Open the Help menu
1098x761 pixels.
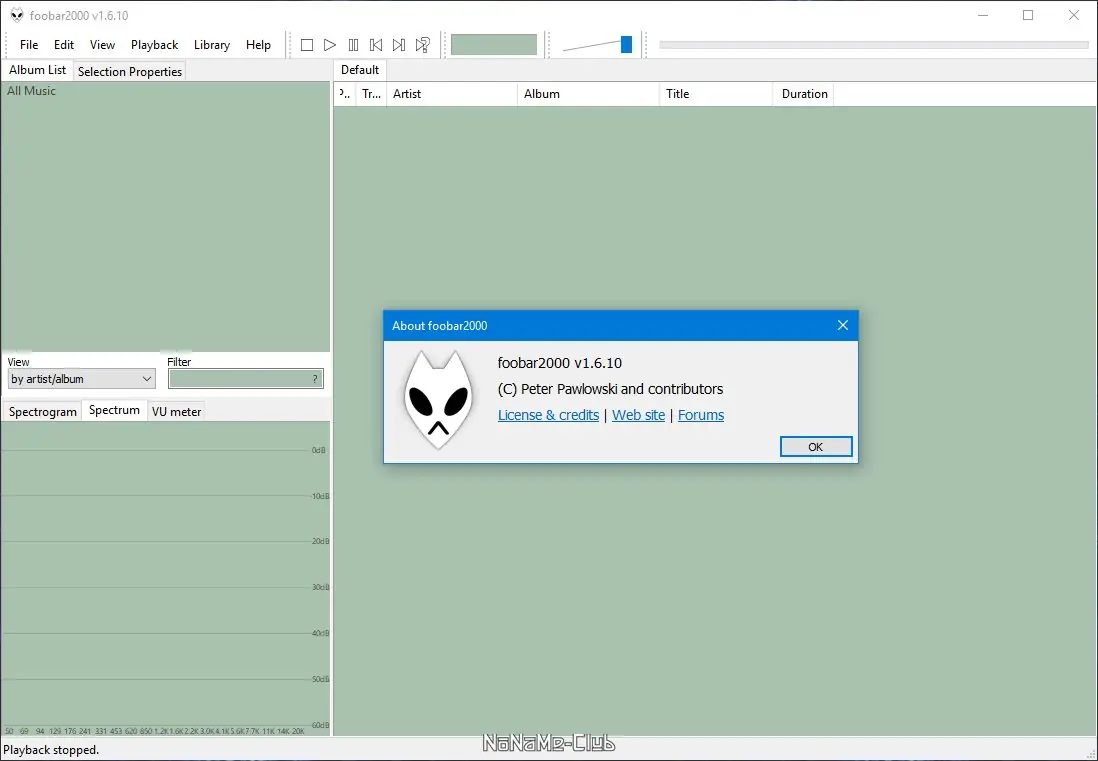point(258,45)
